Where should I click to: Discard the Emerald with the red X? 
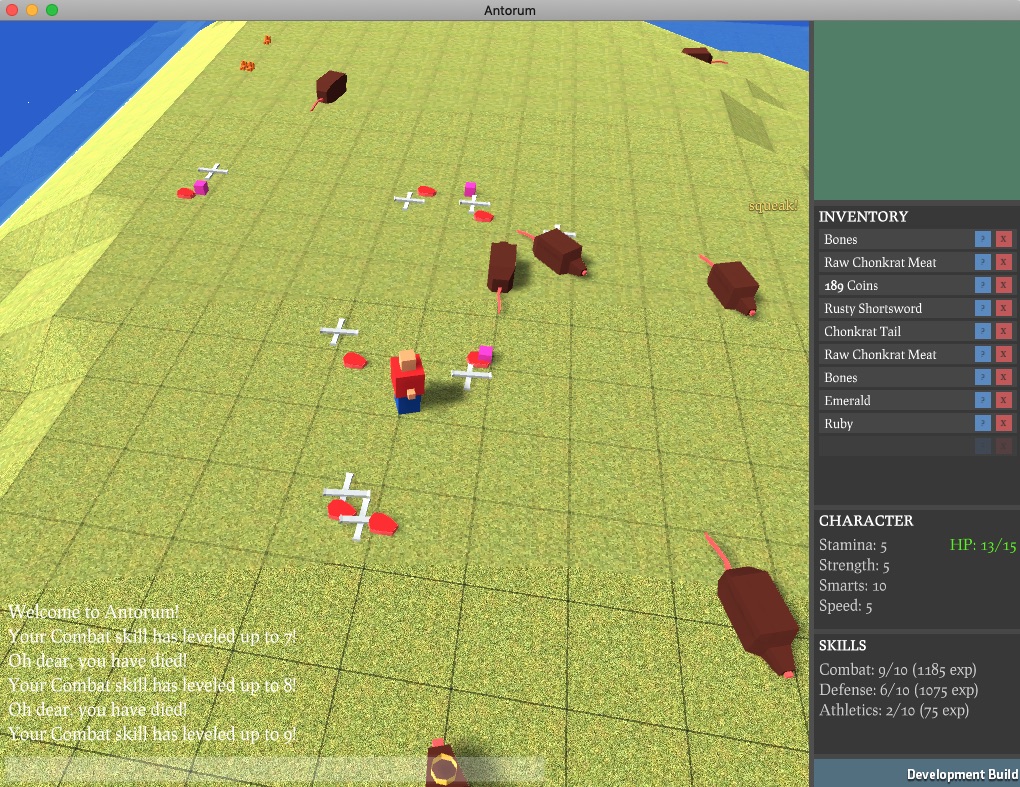click(x=1003, y=401)
